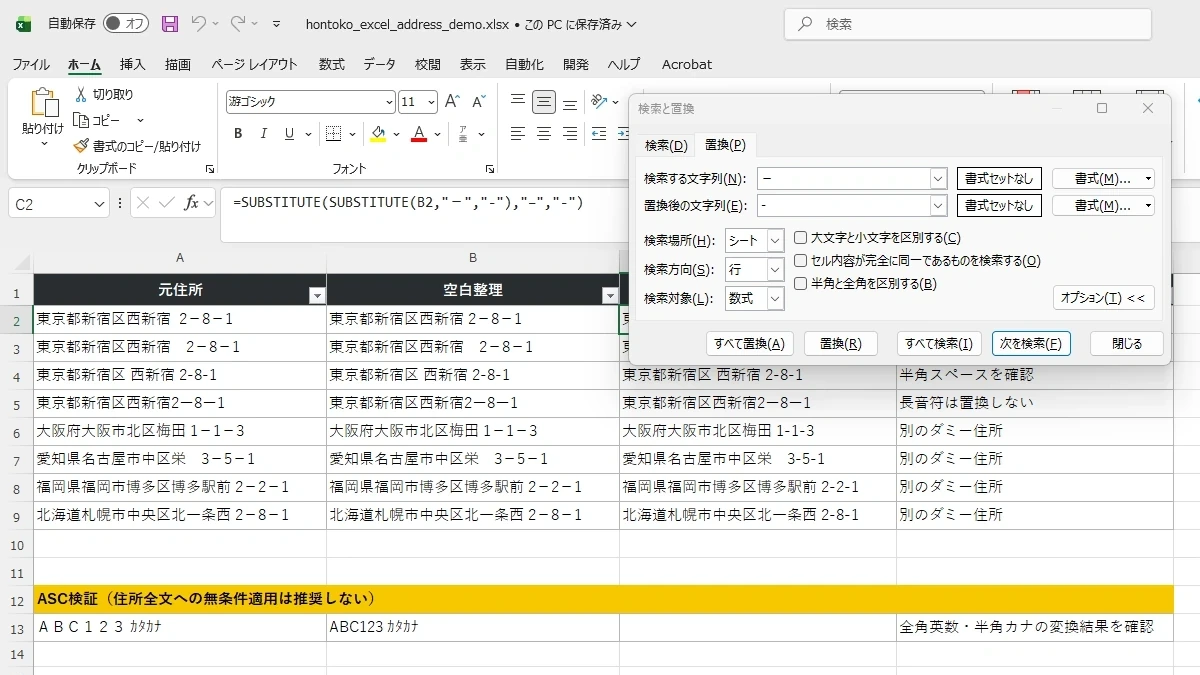Screen dimensions: 1200x675
Task: Switch to the 挿入 ribbon tab
Action: pos(133,64)
